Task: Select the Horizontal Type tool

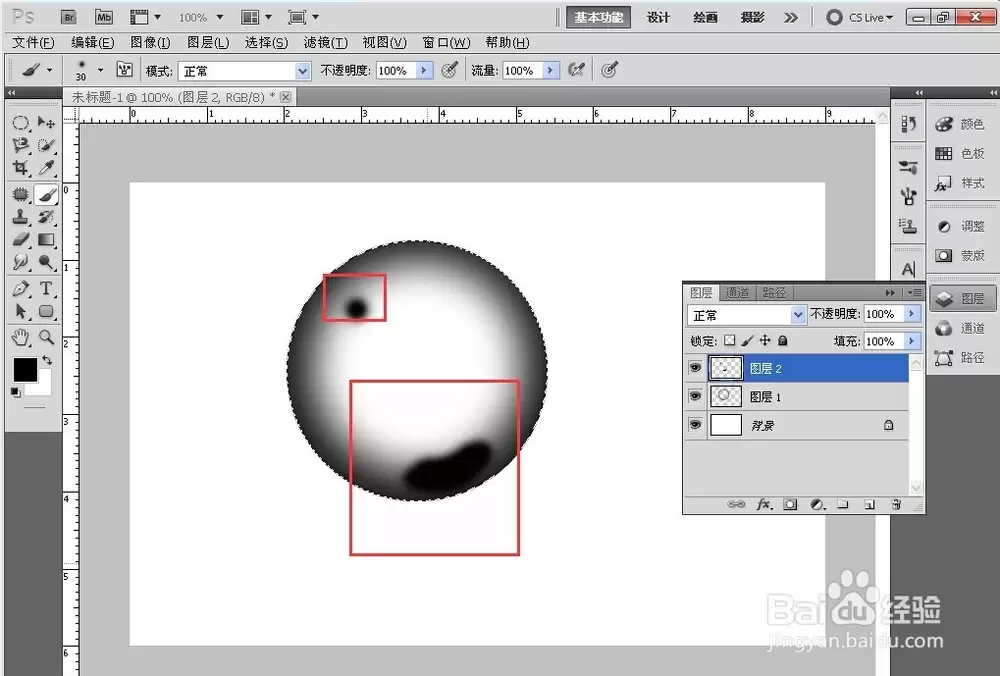Action: click(46, 288)
